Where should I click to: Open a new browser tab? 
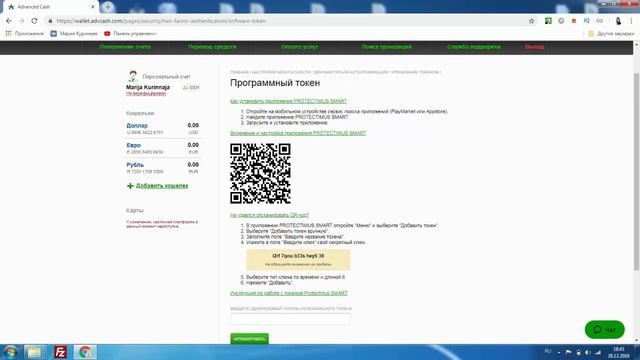[x=108, y=7]
